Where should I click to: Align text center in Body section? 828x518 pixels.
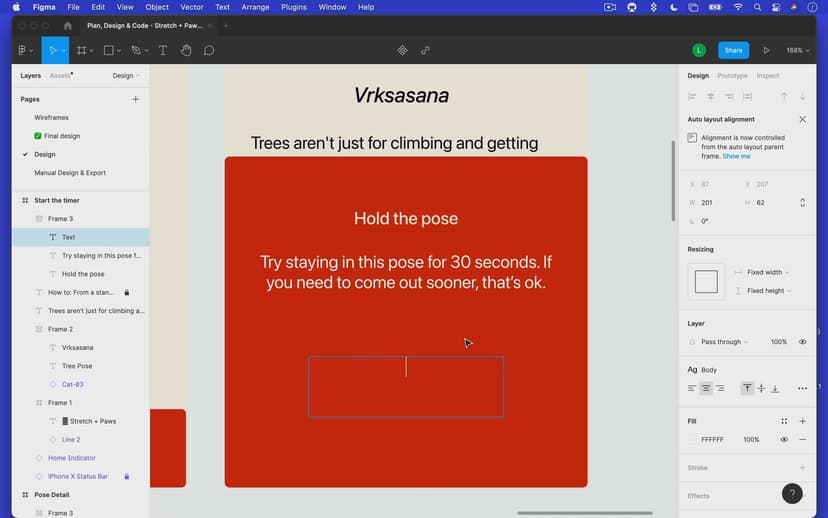click(706, 388)
